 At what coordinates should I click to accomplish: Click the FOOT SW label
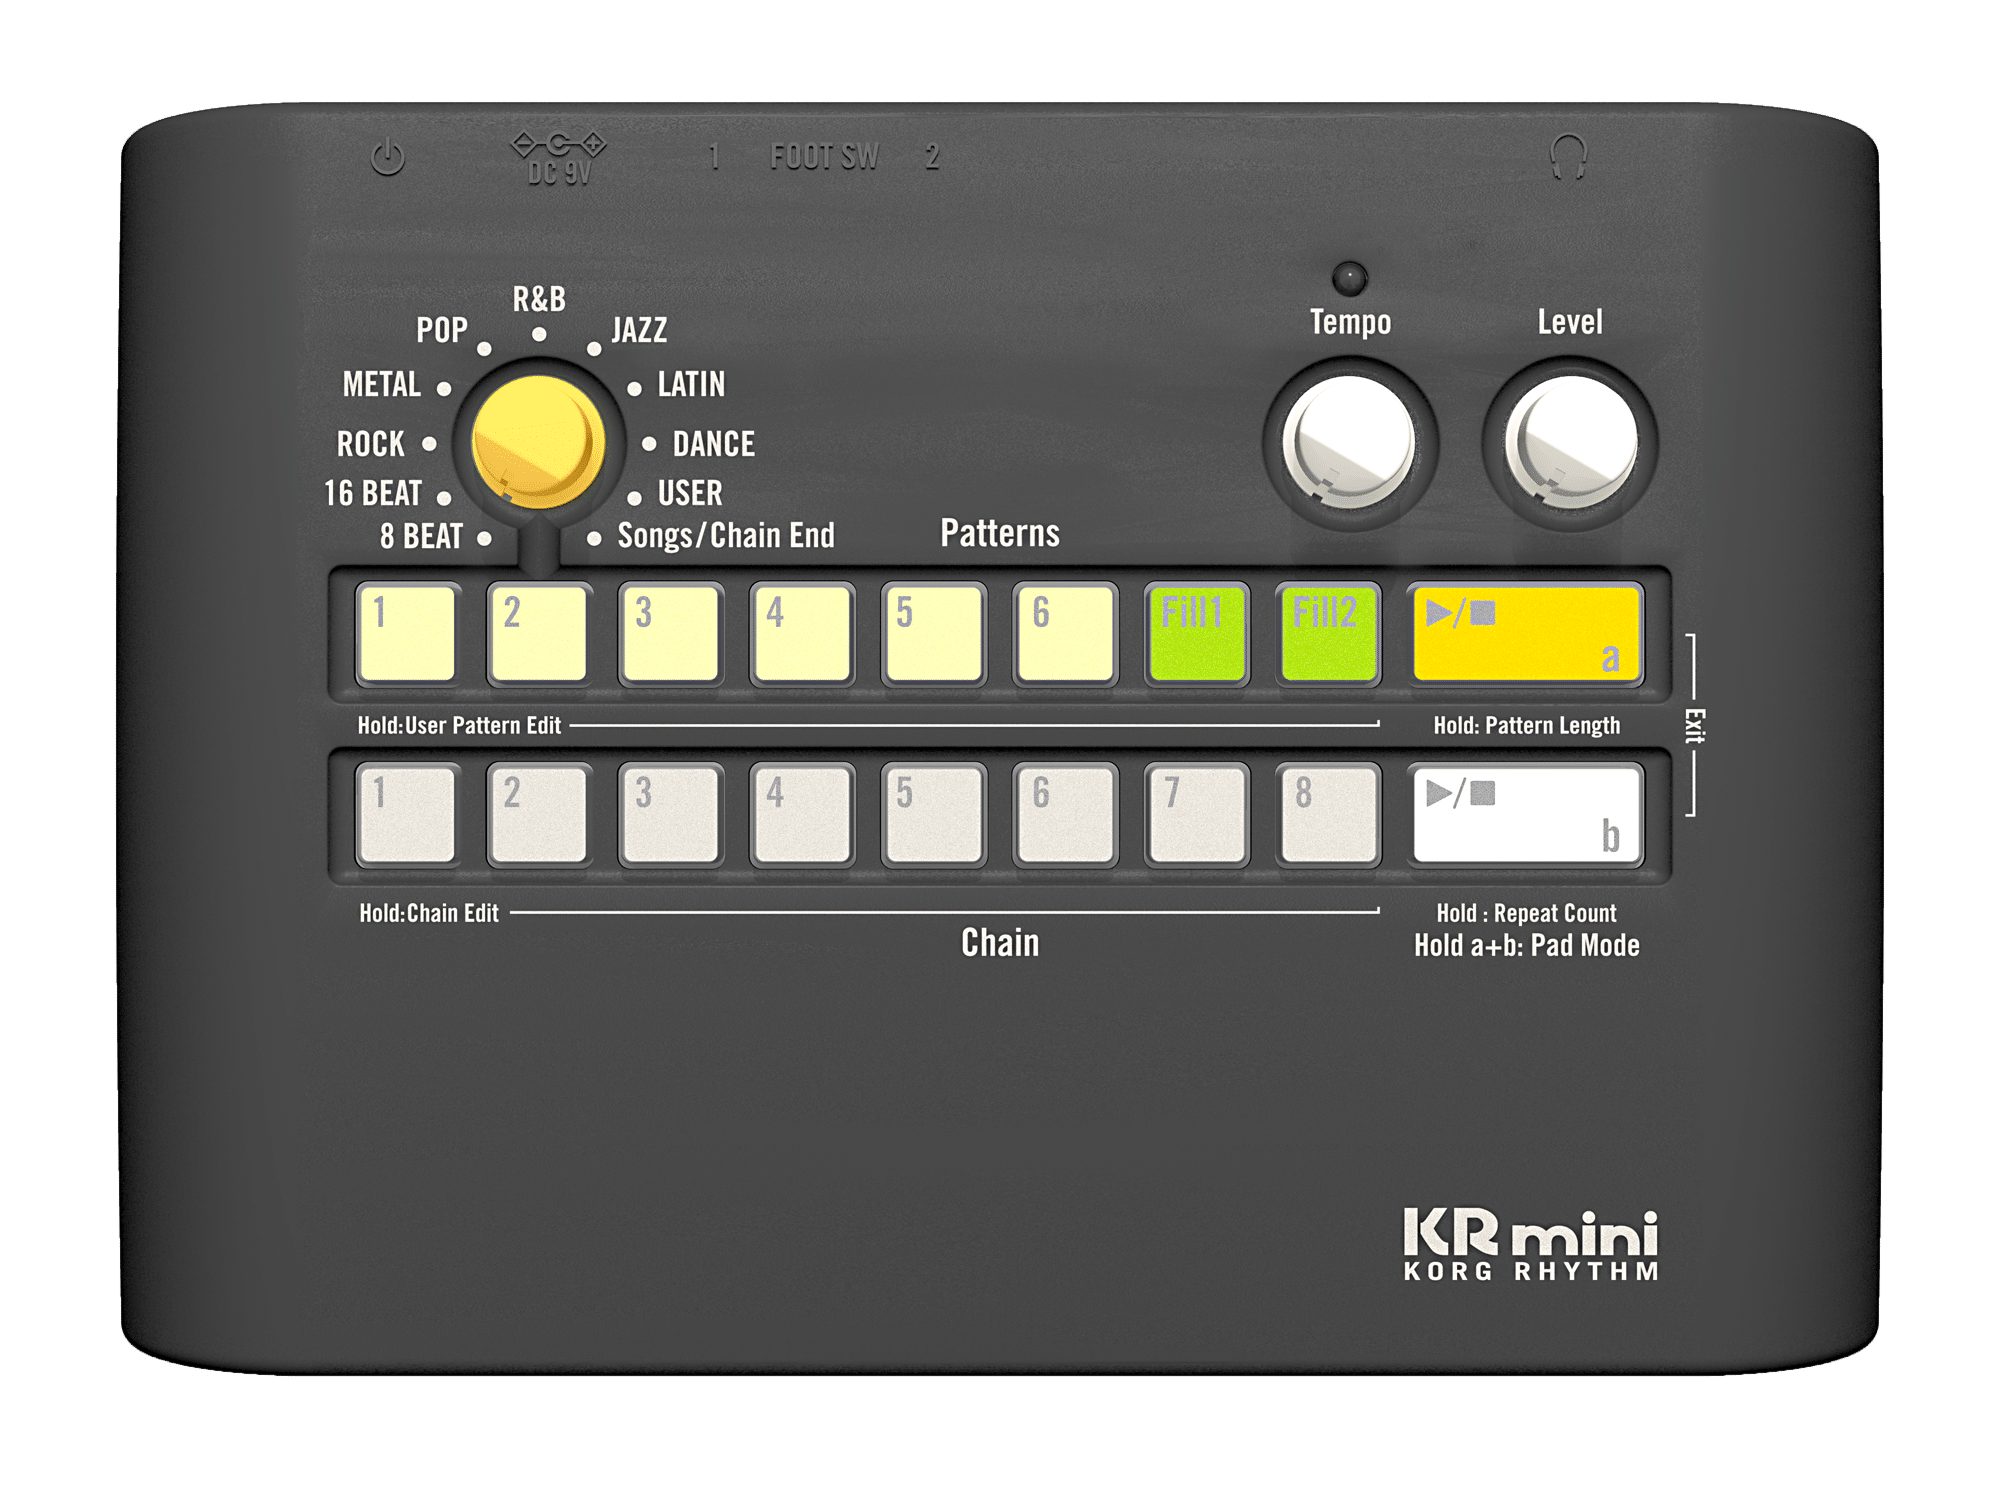[824, 157]
